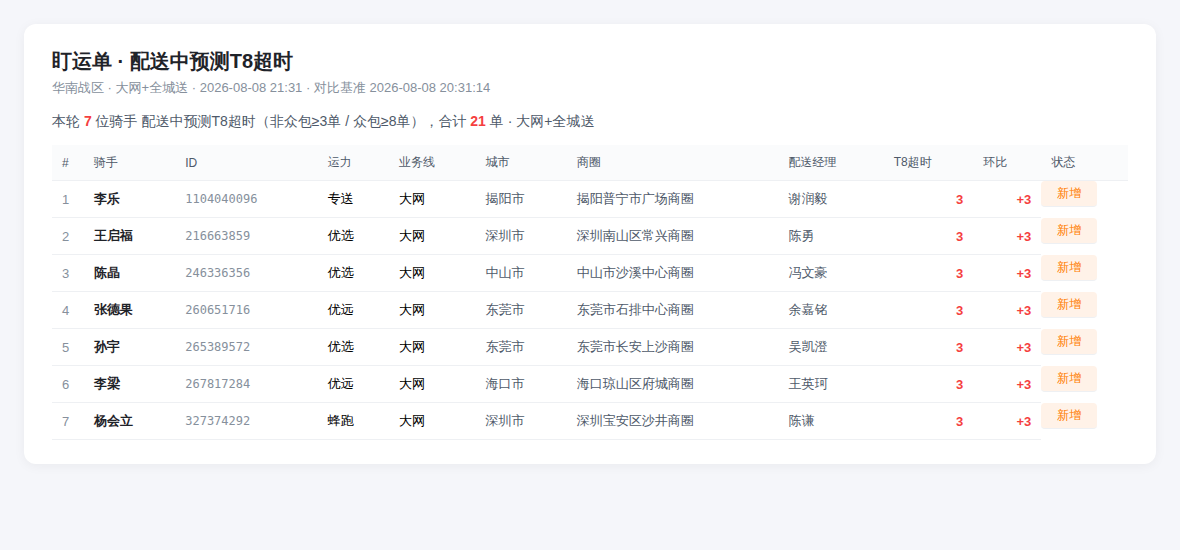Click the 商圈 column header
This screenshot has width=1180, height=550.
pyautogui.click(x=588, y=163)
